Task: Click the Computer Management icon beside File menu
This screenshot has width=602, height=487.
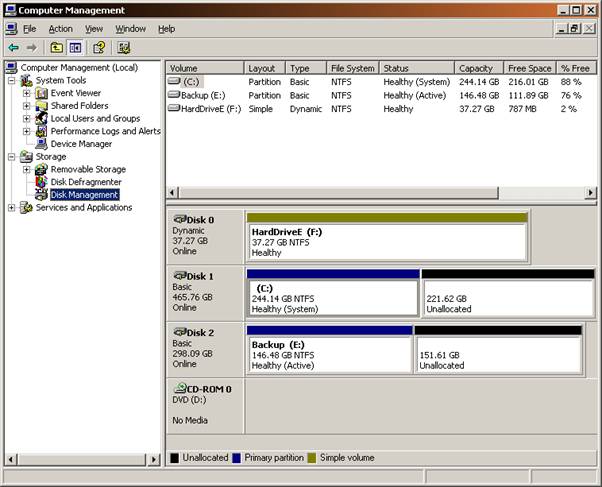Action: tap(12, 29)
